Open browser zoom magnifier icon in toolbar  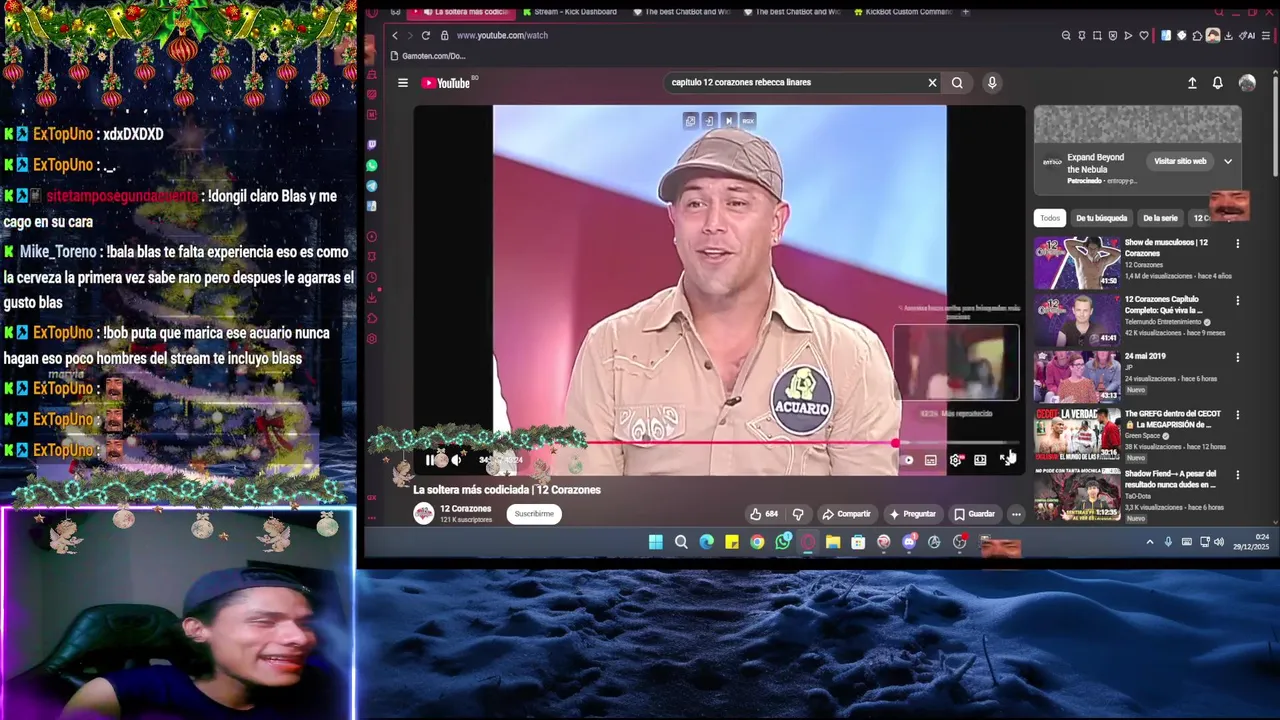point(1066,35)
